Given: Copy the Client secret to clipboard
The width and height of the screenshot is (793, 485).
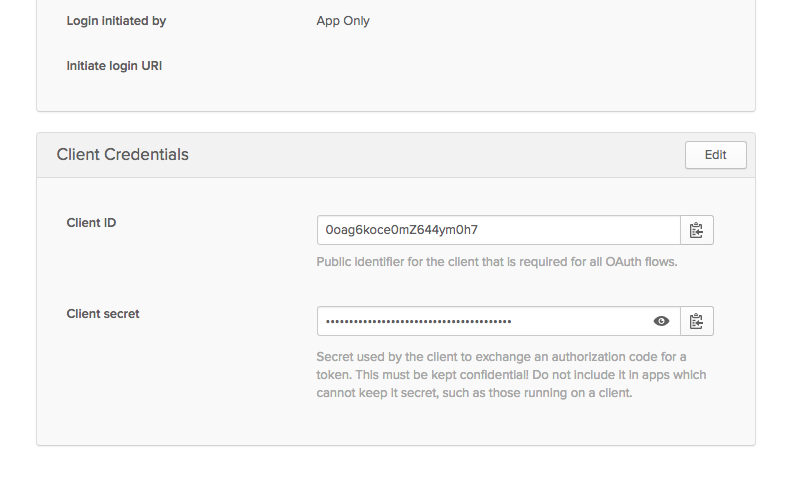Looking at the screenshot, I should [697, 321].
